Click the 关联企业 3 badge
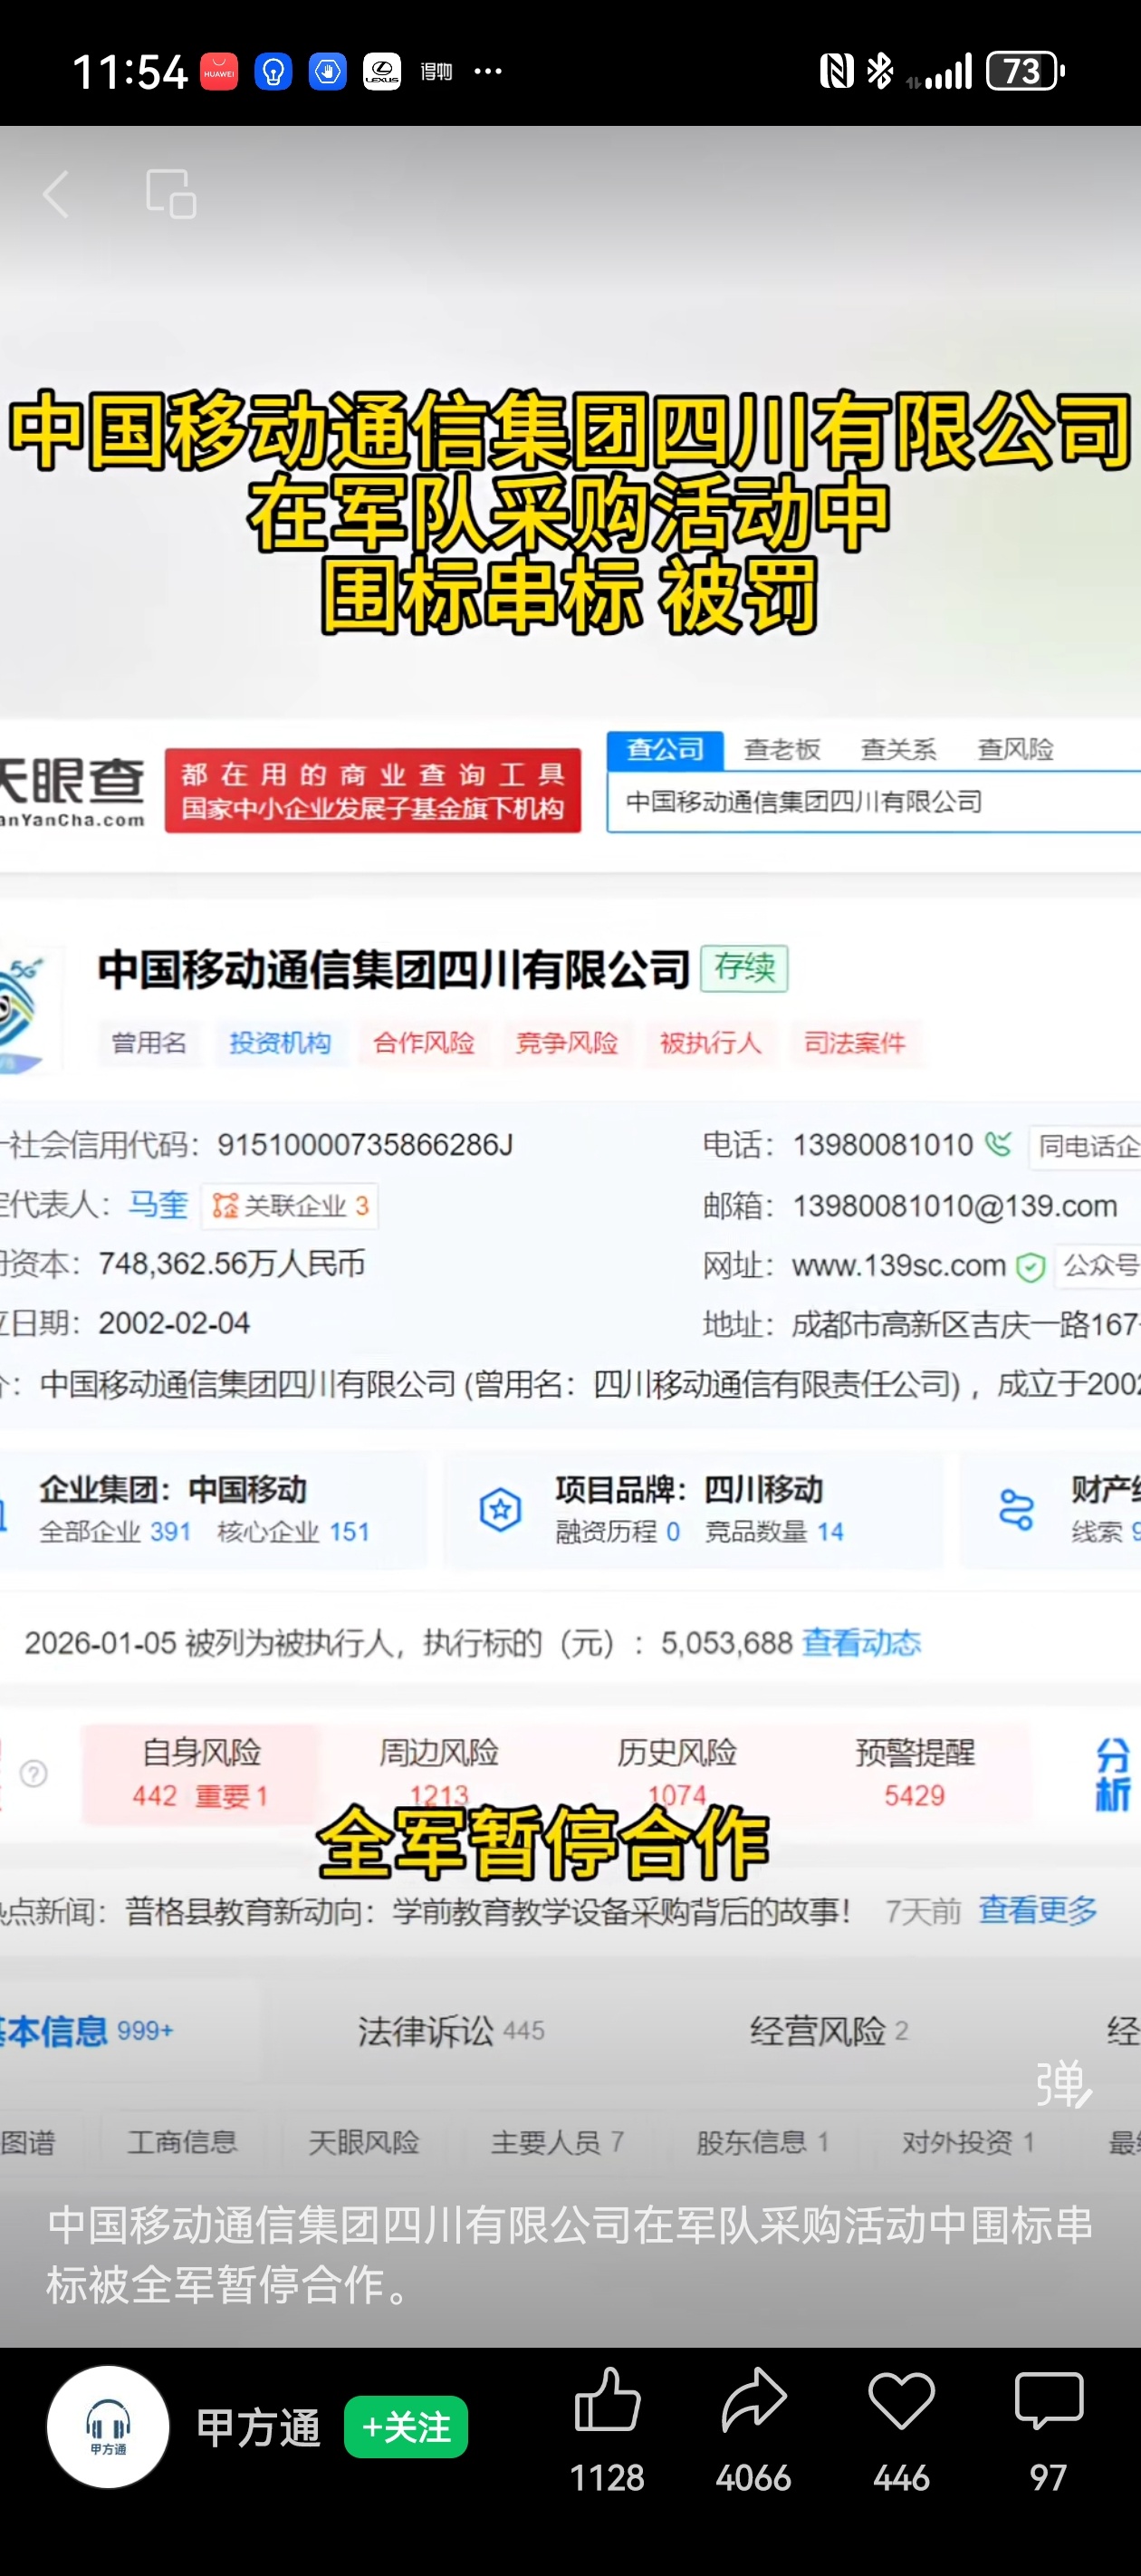 (x=290, y=1206)
